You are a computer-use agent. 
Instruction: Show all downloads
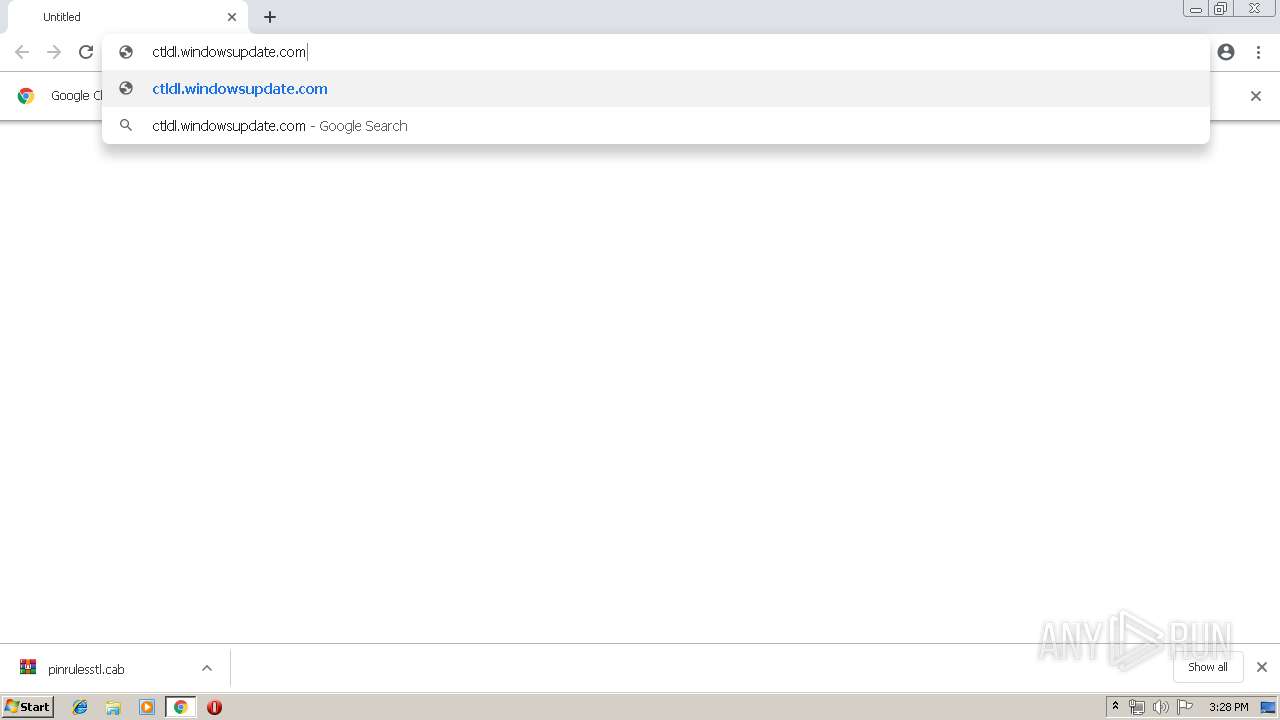tap(1208, 667)
